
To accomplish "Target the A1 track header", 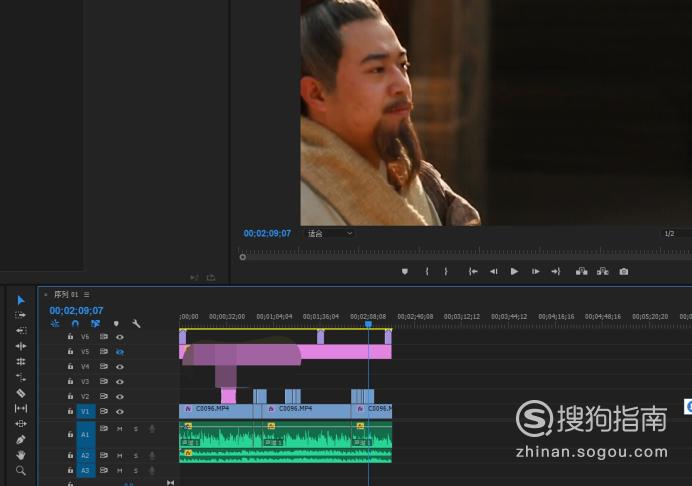I will [85, 435].
